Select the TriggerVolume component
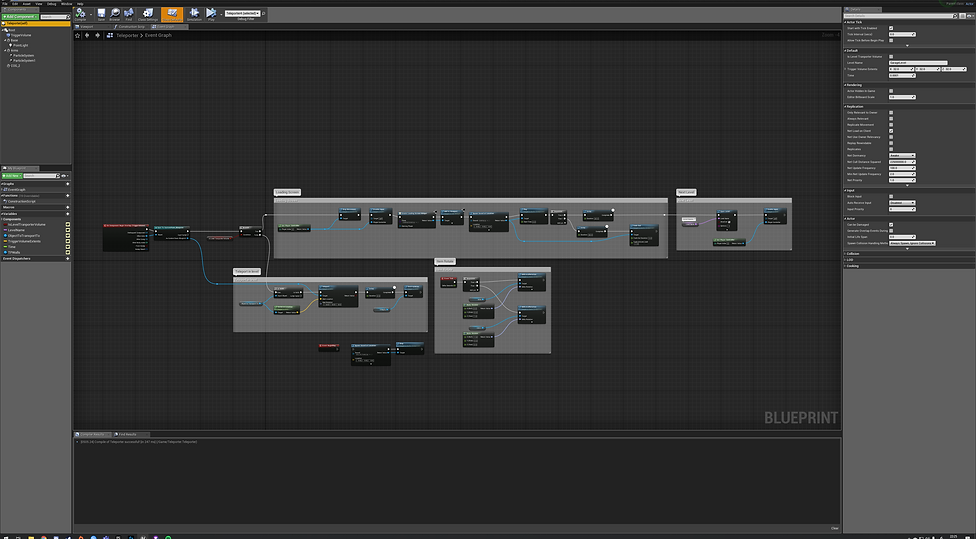976x539 pixels. point(21,35)
